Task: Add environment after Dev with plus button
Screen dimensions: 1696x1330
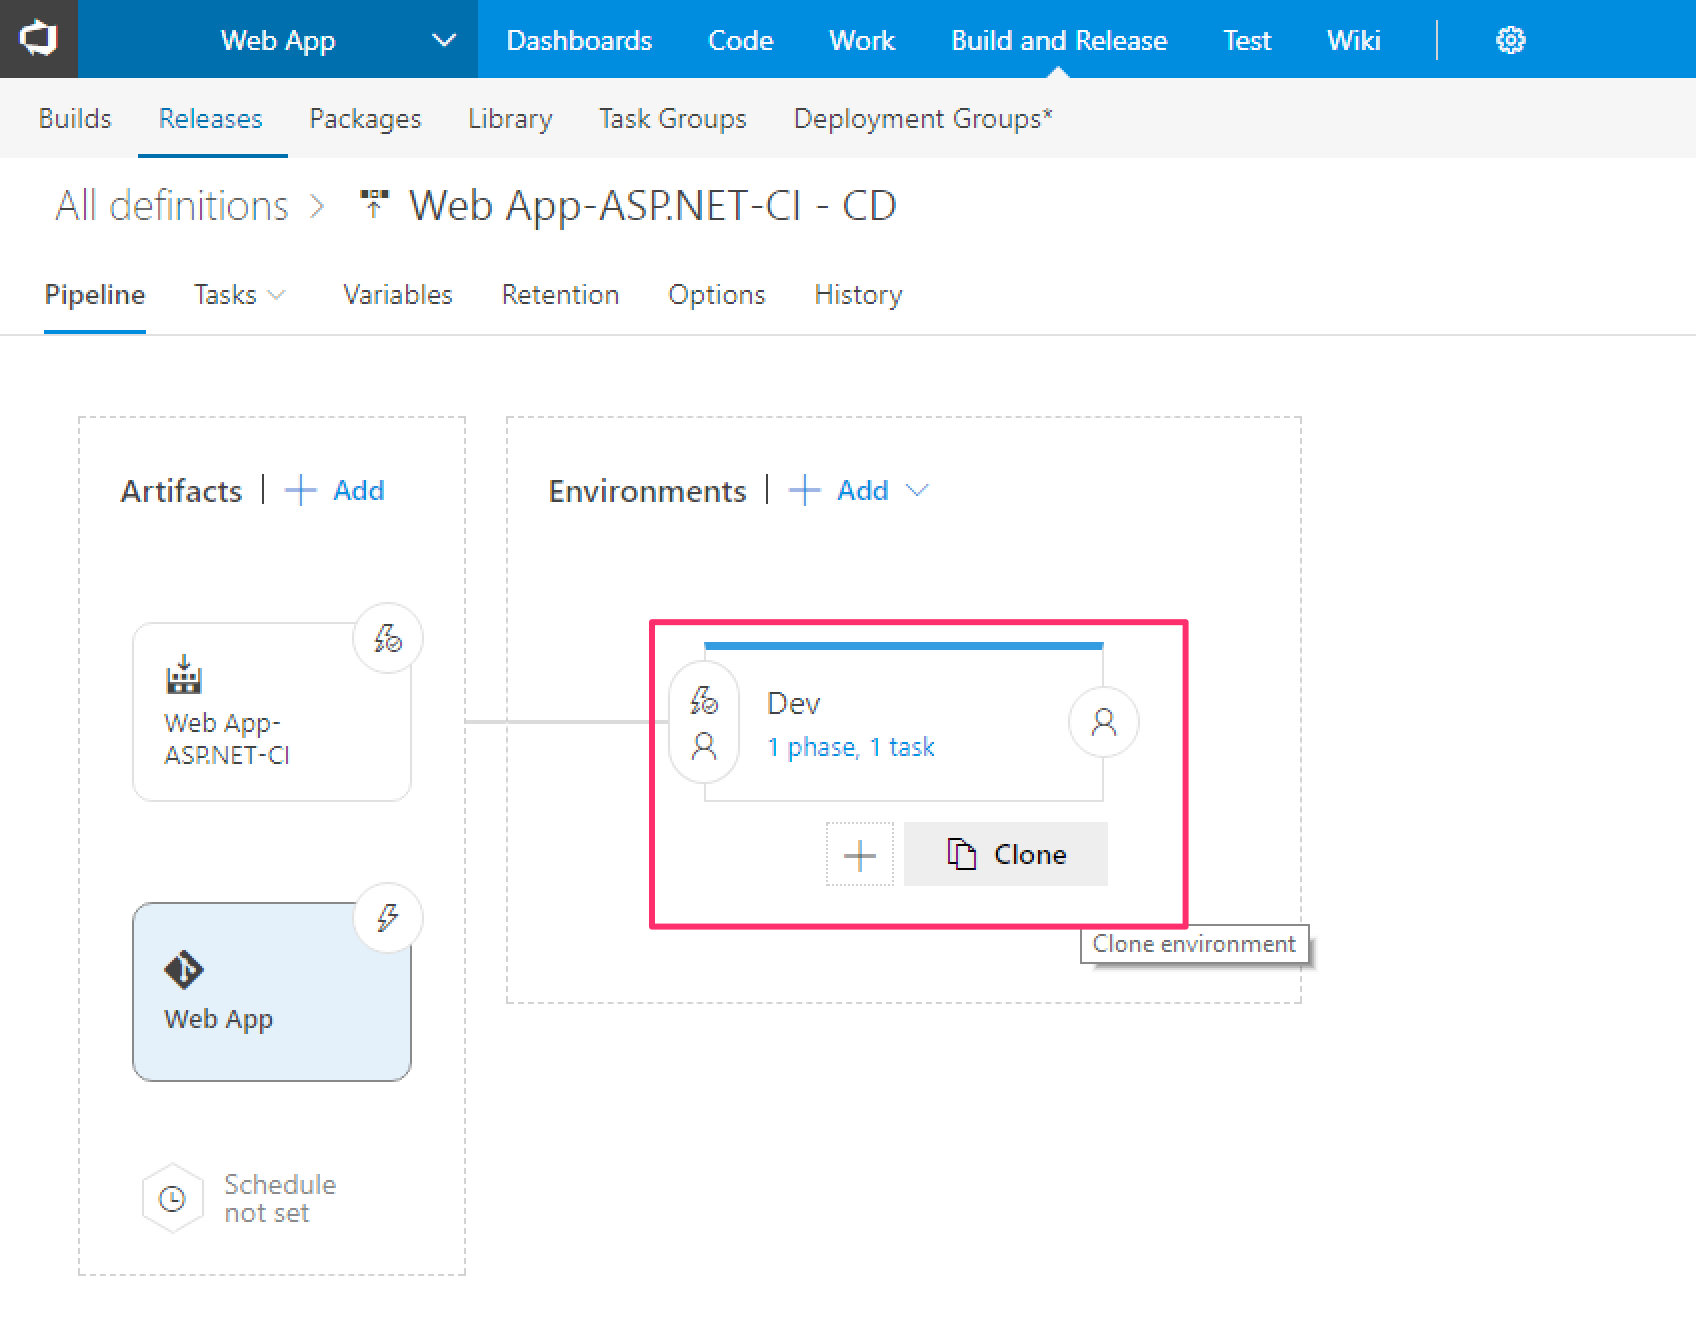Action: pos(860,855)
